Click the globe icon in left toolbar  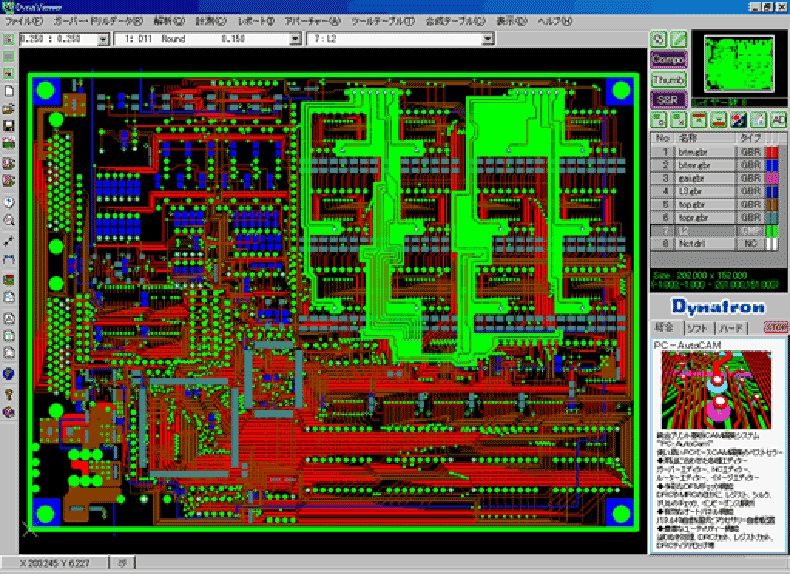coord(9,373)
